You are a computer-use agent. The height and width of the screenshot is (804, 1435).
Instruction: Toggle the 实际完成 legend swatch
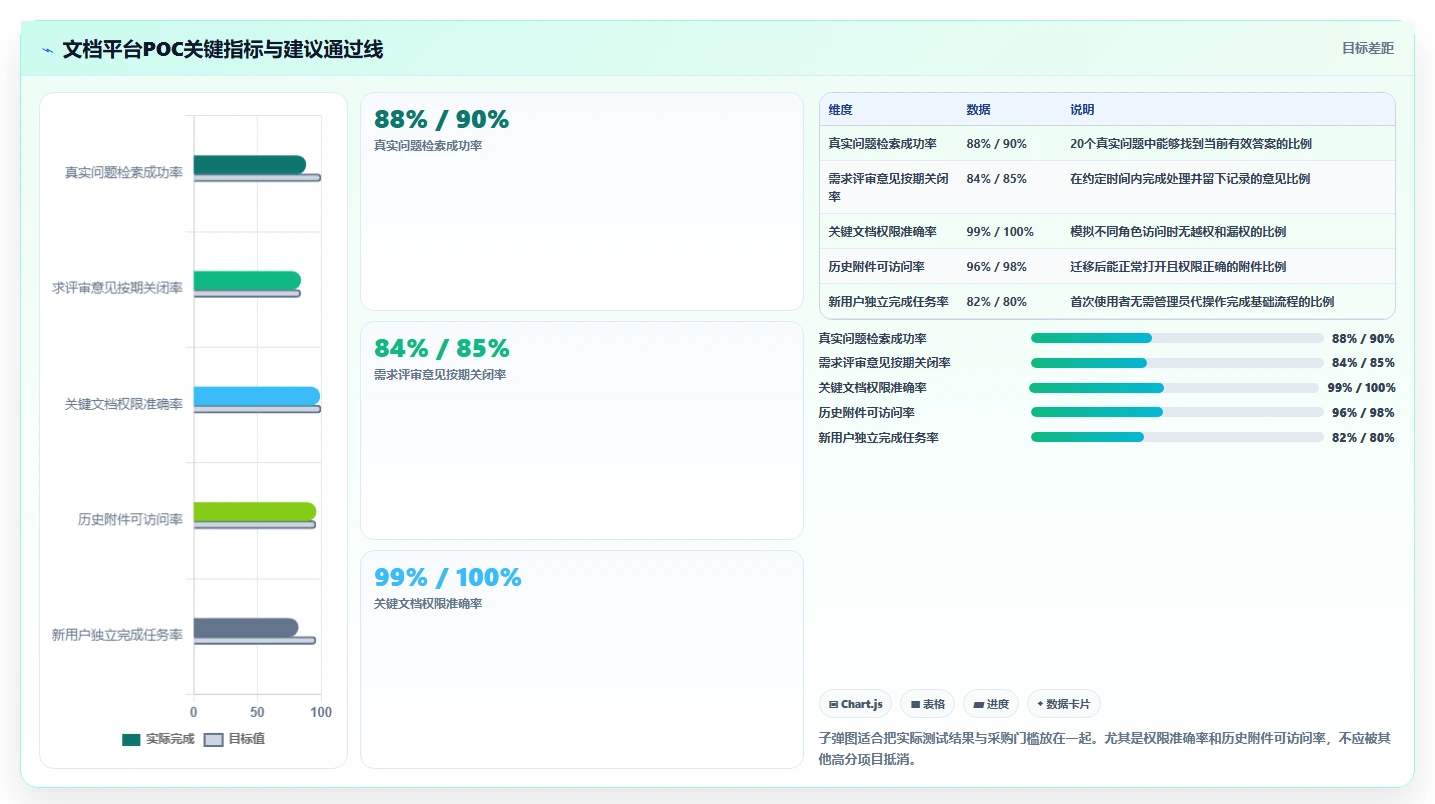(x=131, y=740)
